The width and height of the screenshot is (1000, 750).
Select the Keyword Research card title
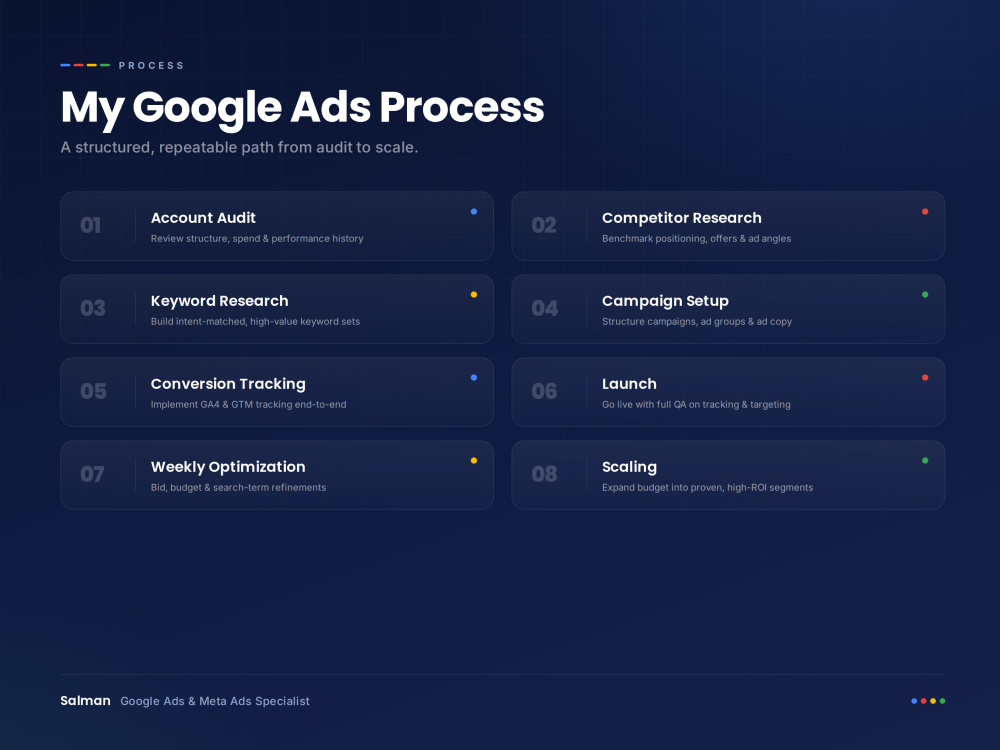219,301
